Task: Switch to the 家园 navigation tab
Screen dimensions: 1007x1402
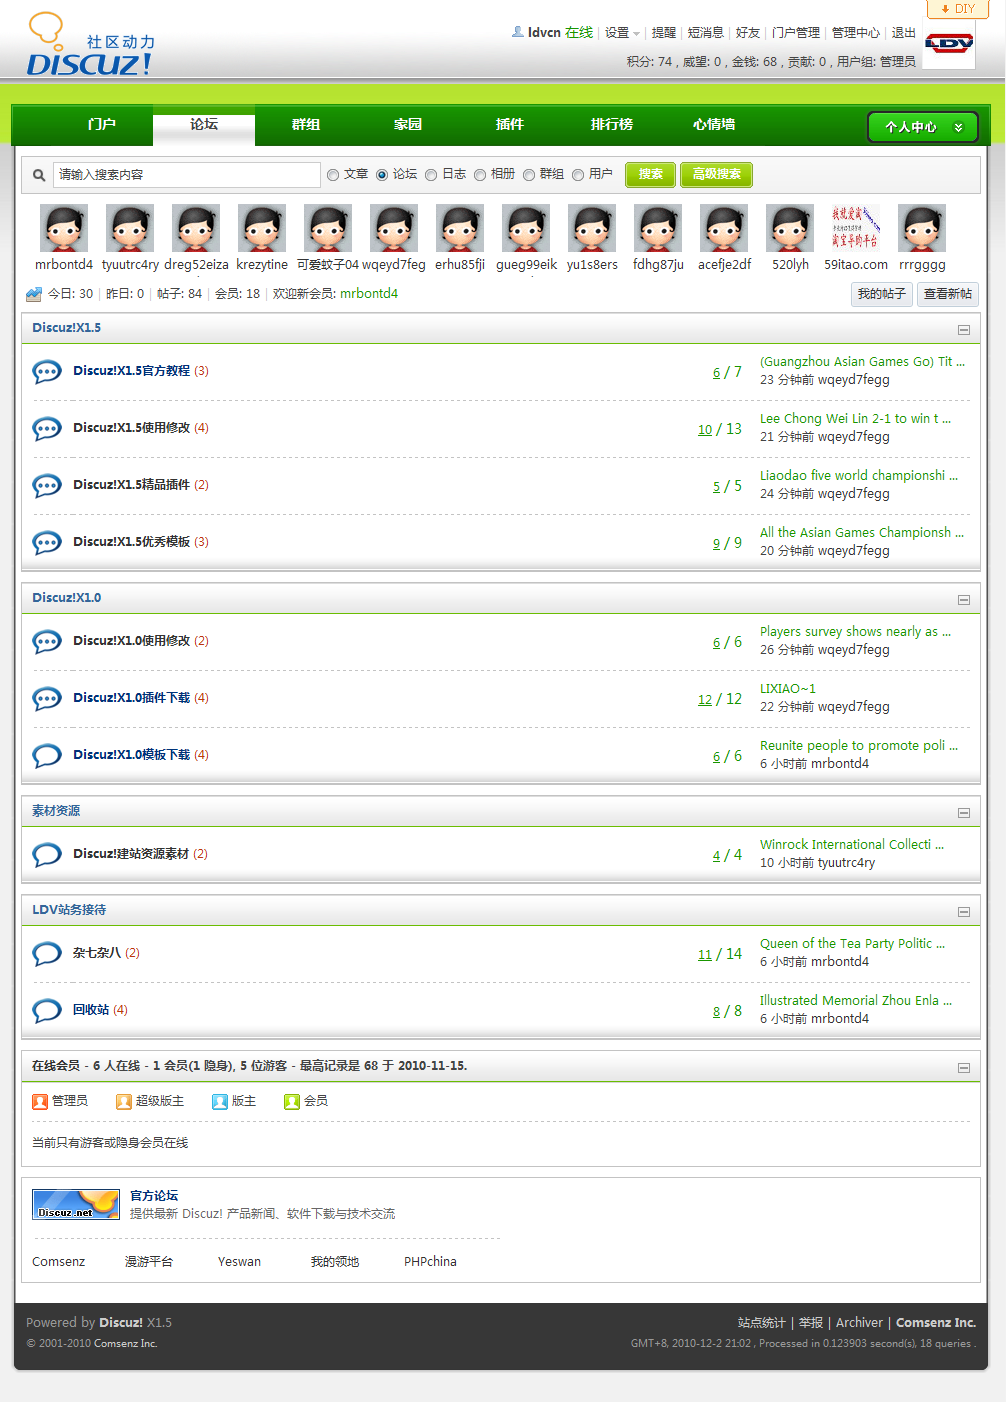Action: 408,125
